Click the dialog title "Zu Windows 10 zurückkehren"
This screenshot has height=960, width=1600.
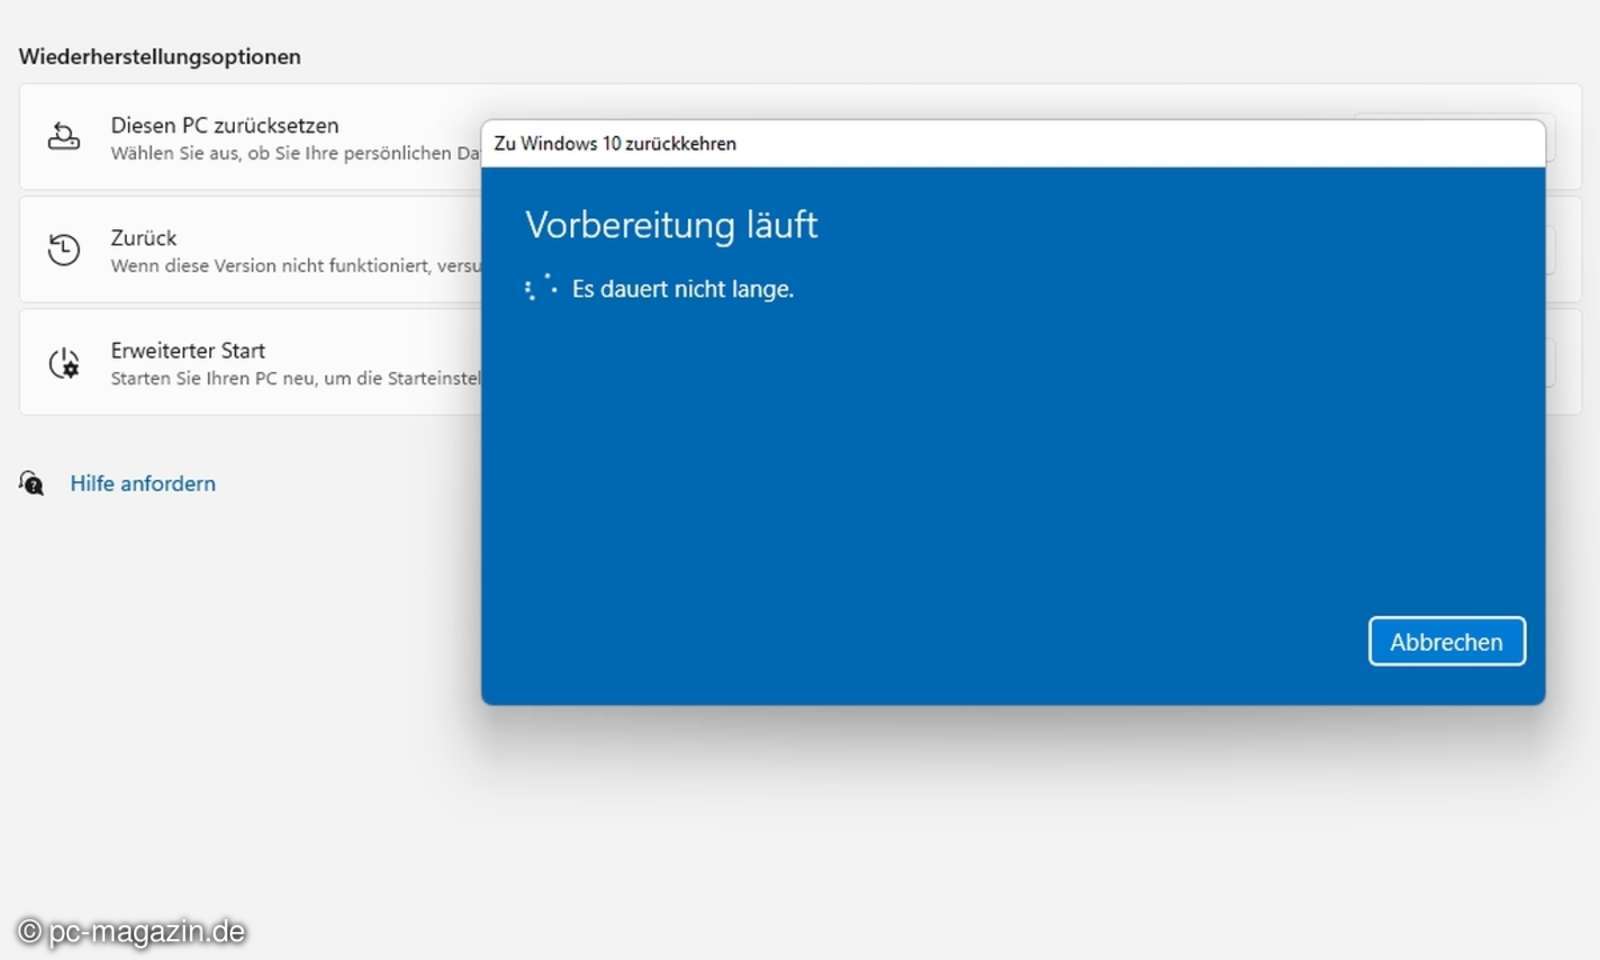[615, 143]
